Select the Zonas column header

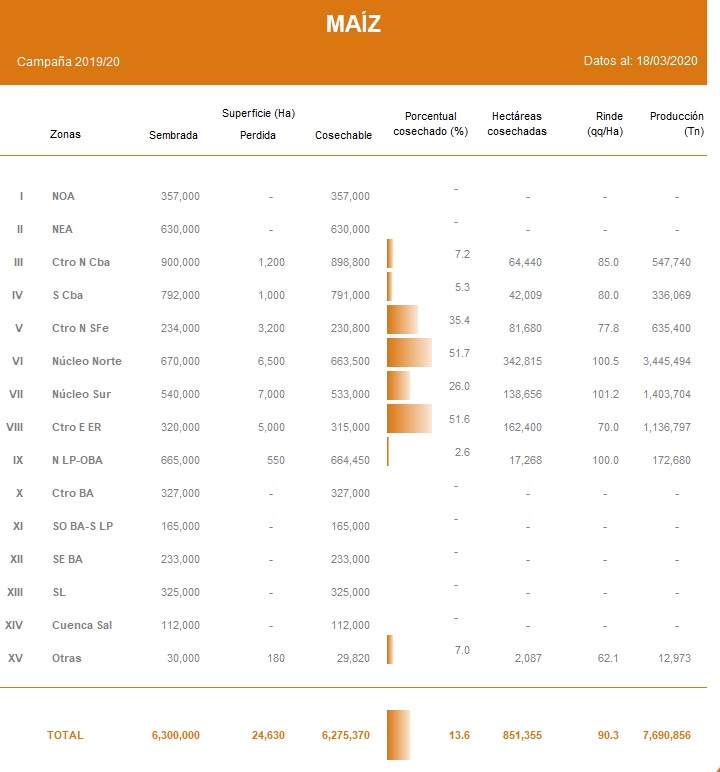click(x=65, y=135)
